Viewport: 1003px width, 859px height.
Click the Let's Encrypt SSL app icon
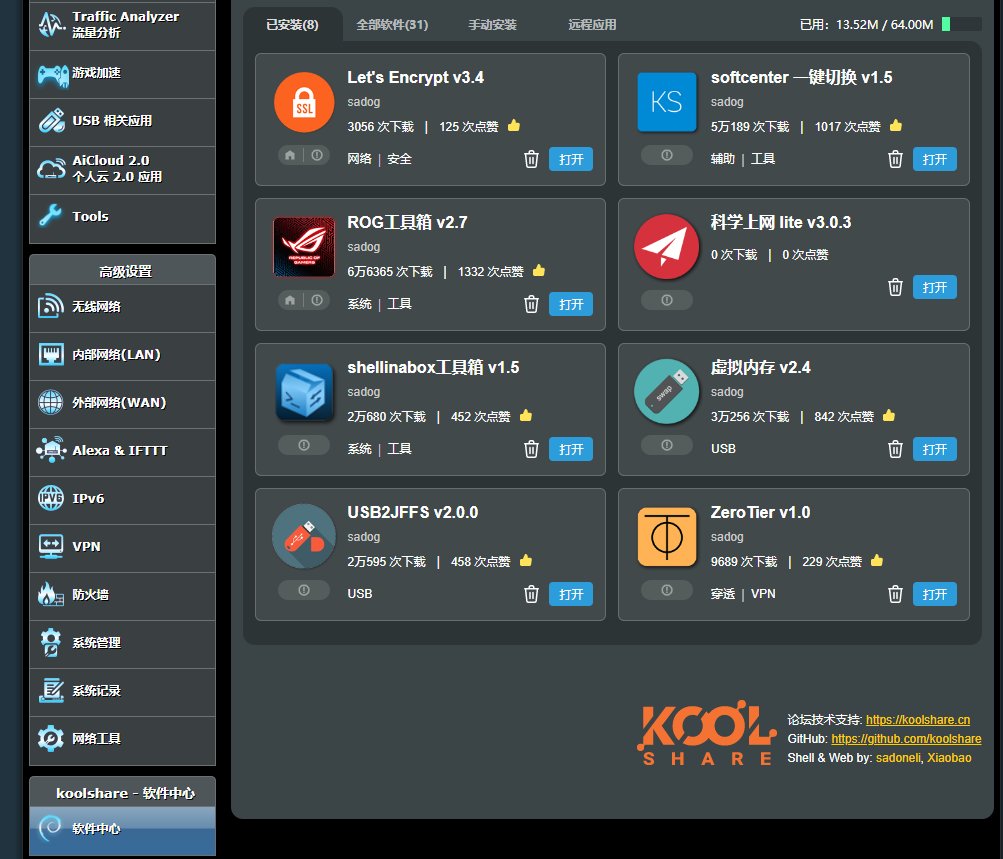(304, 102)
